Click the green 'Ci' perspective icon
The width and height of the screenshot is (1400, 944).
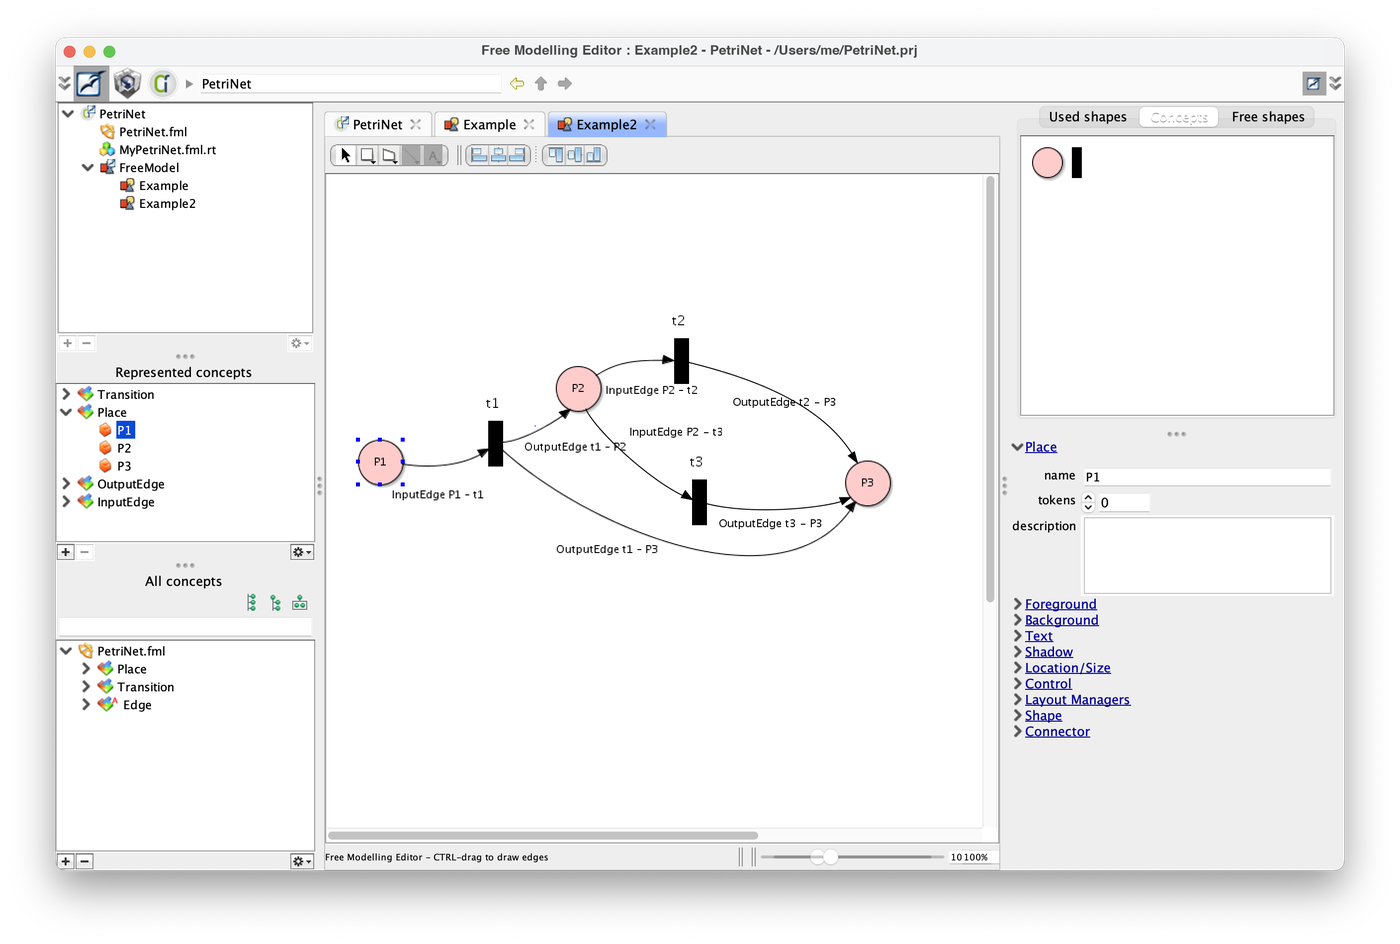point(162,83)
